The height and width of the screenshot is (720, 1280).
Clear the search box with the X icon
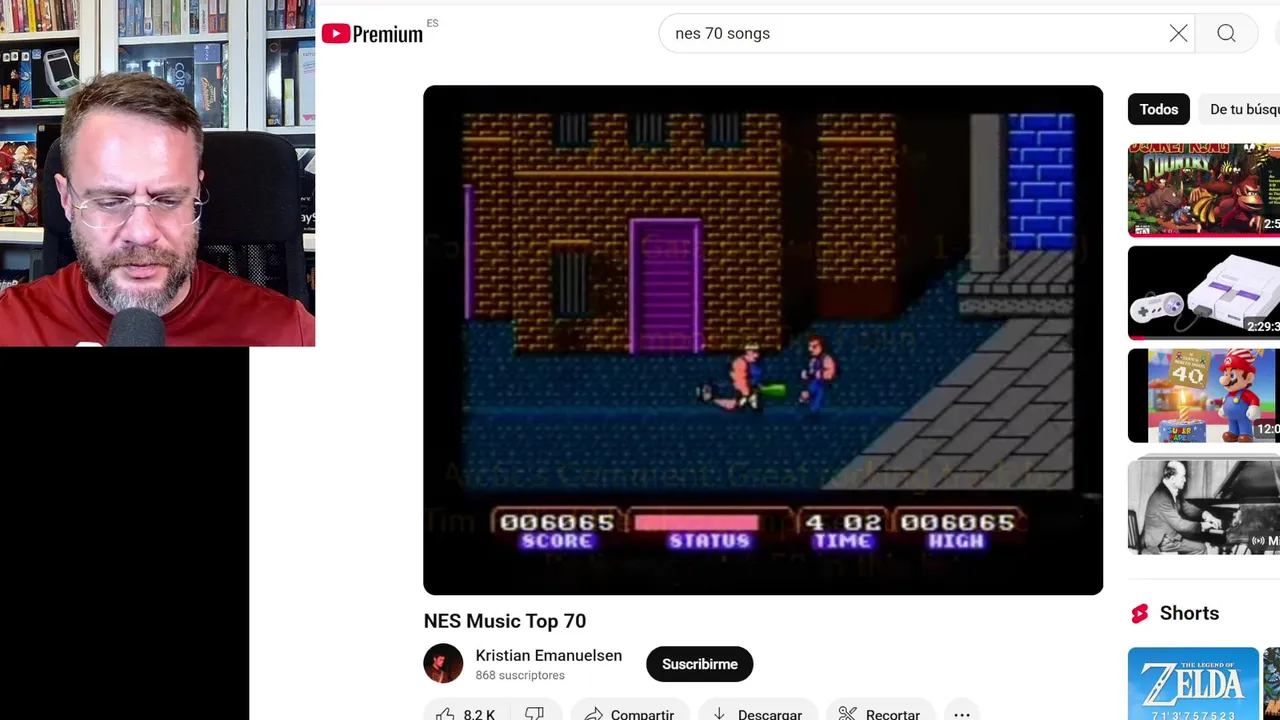tap(1178, 34)
